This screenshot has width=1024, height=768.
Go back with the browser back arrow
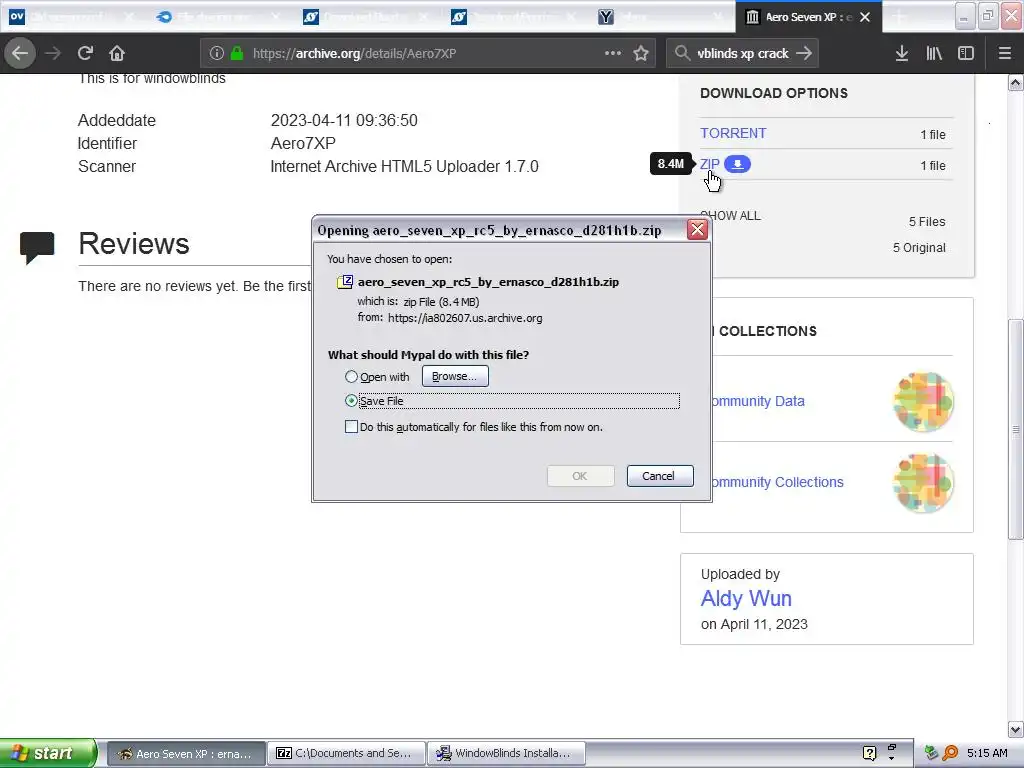pos(20,53)
